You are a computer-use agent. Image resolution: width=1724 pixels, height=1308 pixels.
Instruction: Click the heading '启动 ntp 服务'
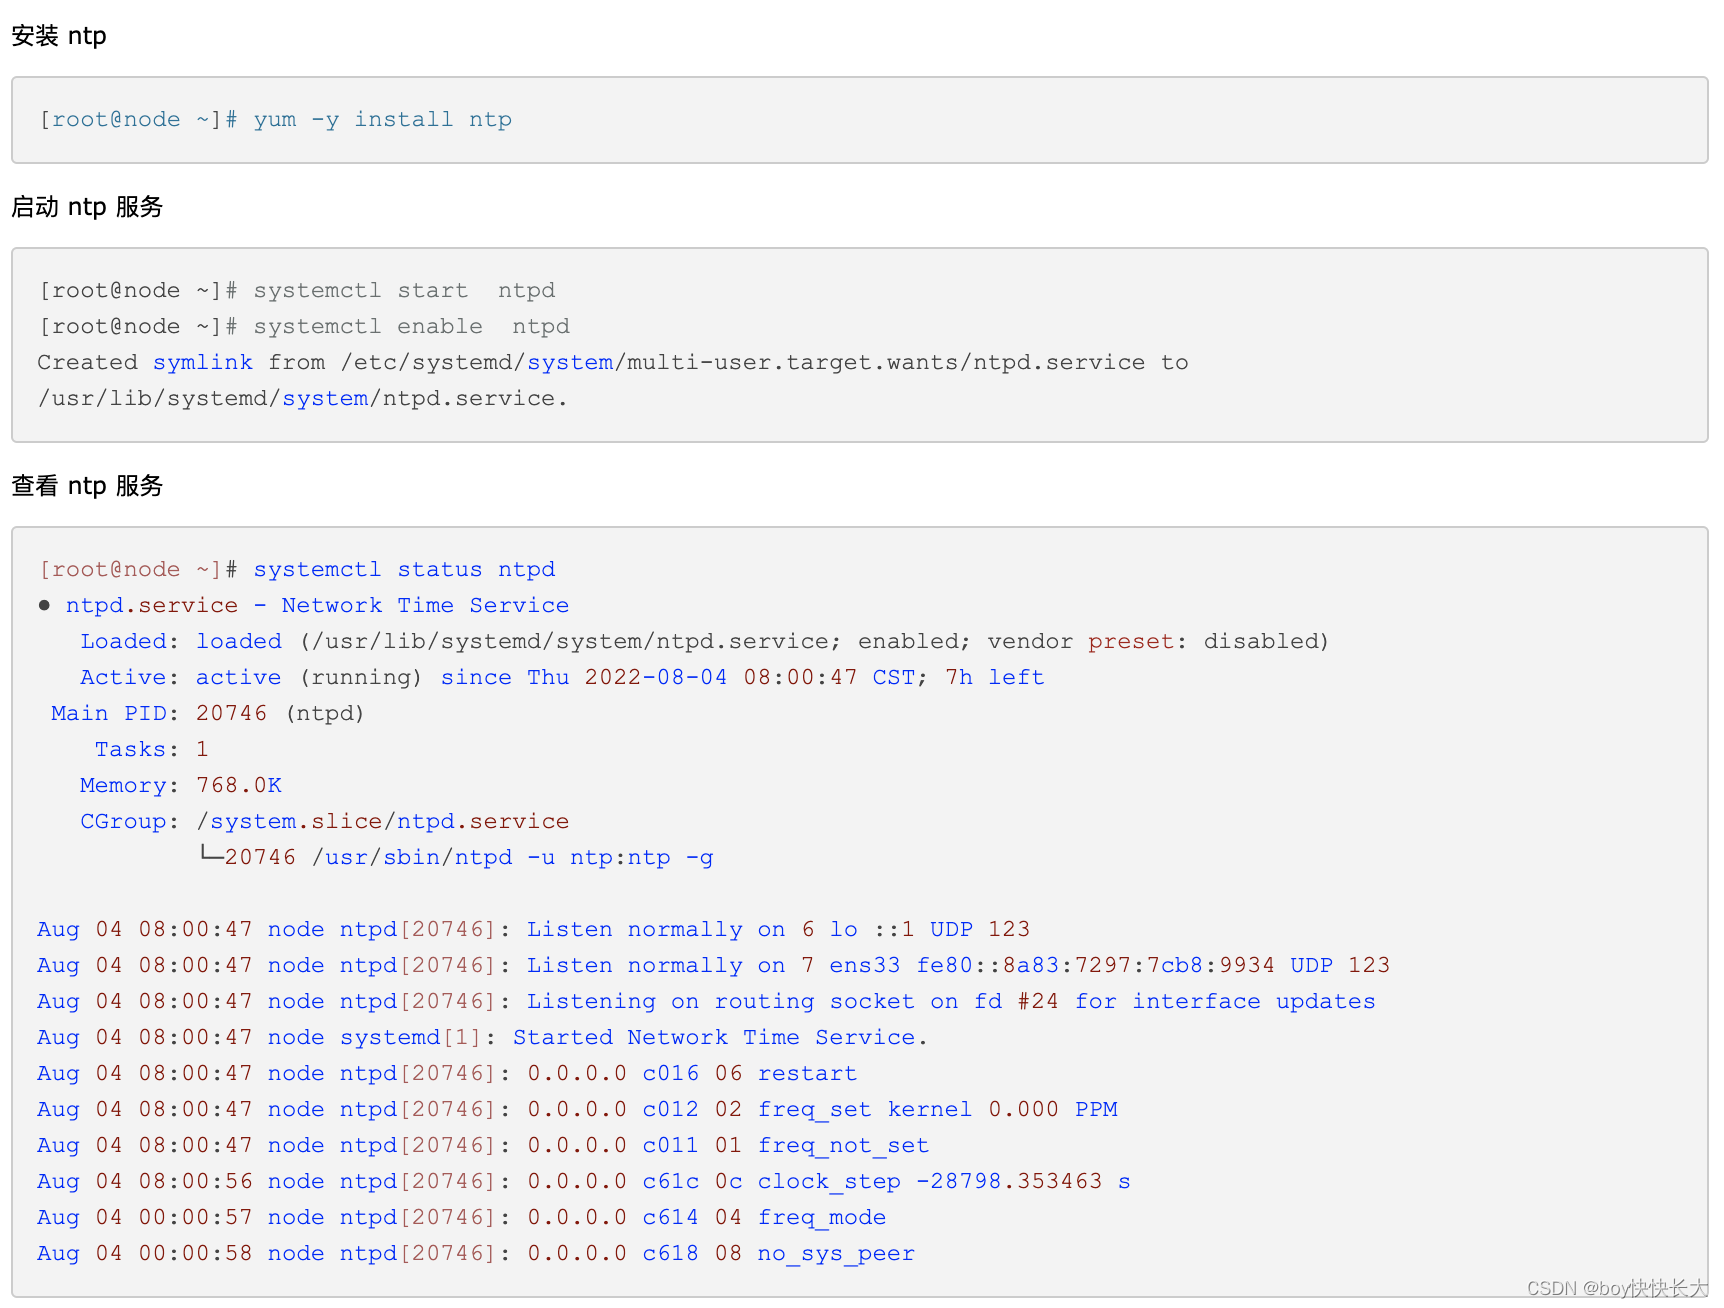87,207
